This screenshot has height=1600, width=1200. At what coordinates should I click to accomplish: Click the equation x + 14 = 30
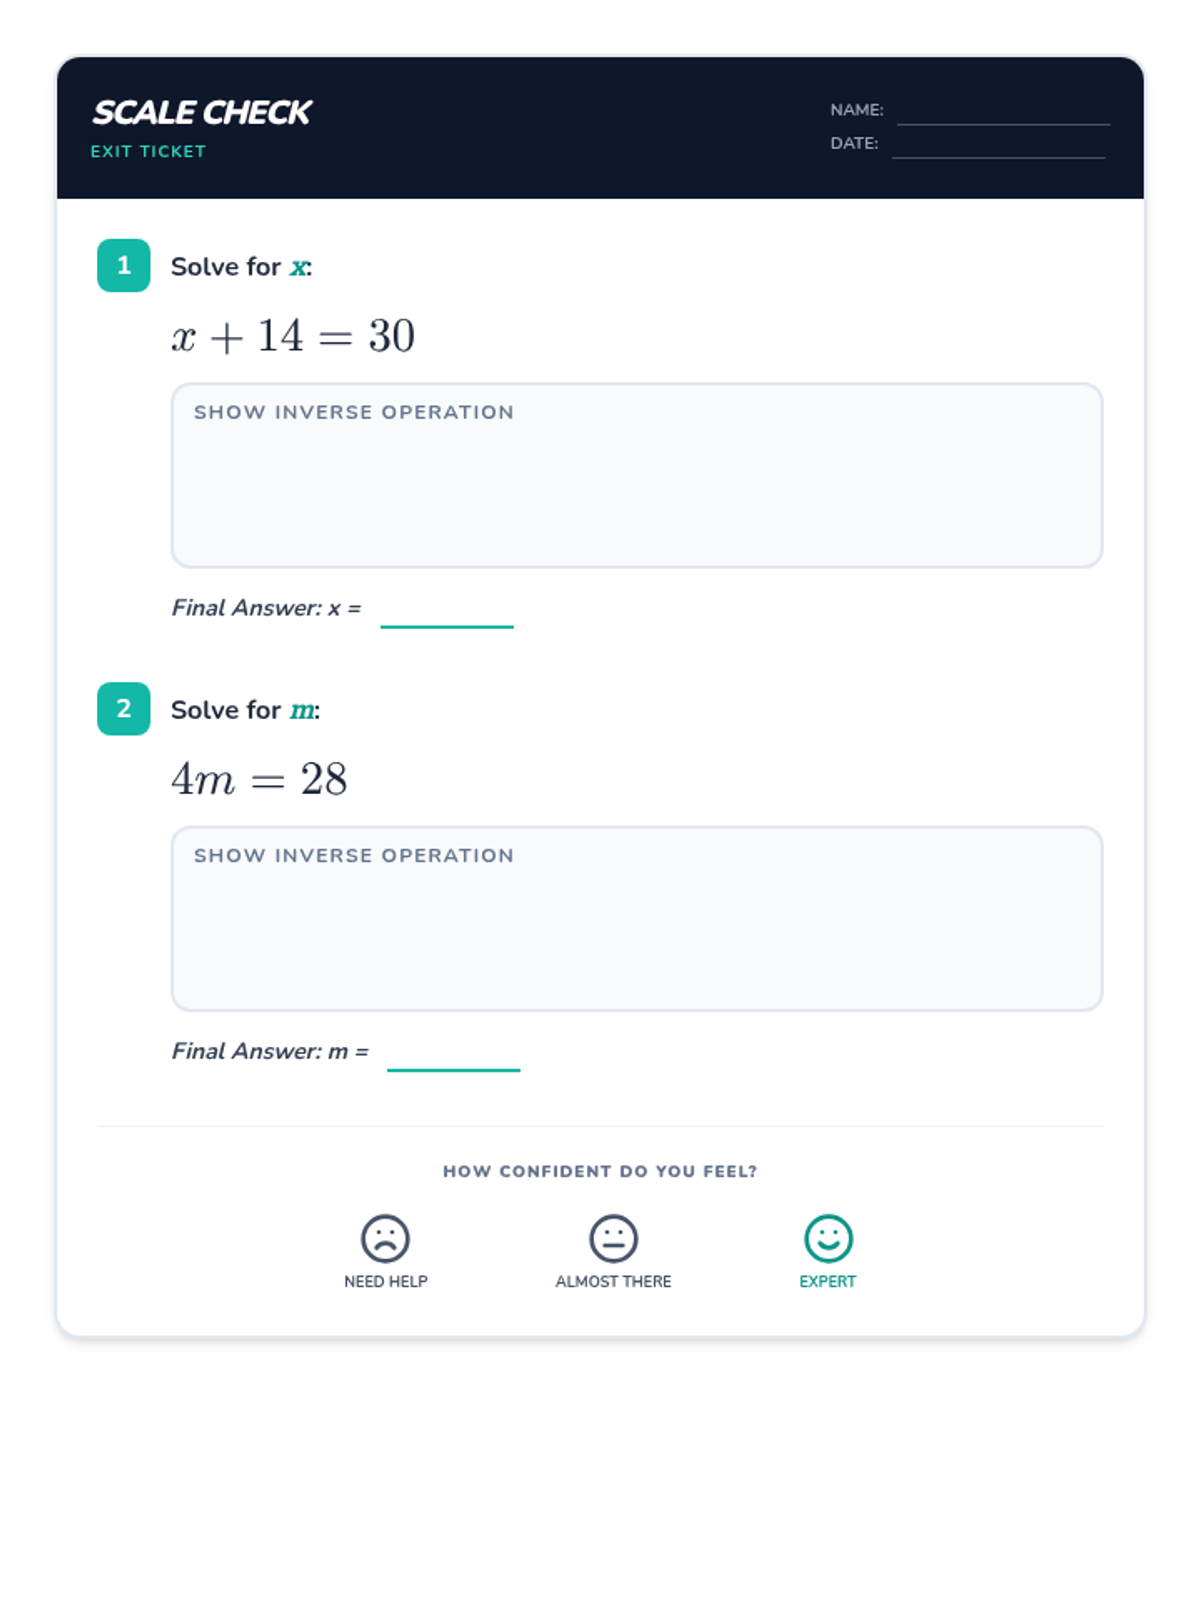[293, 336]
